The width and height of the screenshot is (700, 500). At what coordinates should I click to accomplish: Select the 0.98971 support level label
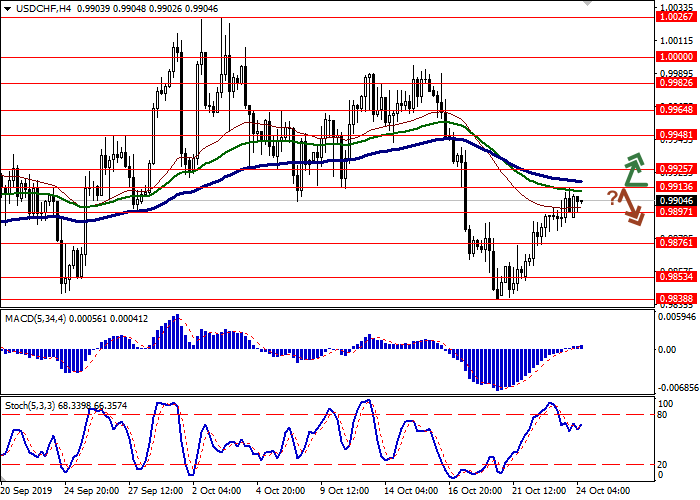click(676, 211)
